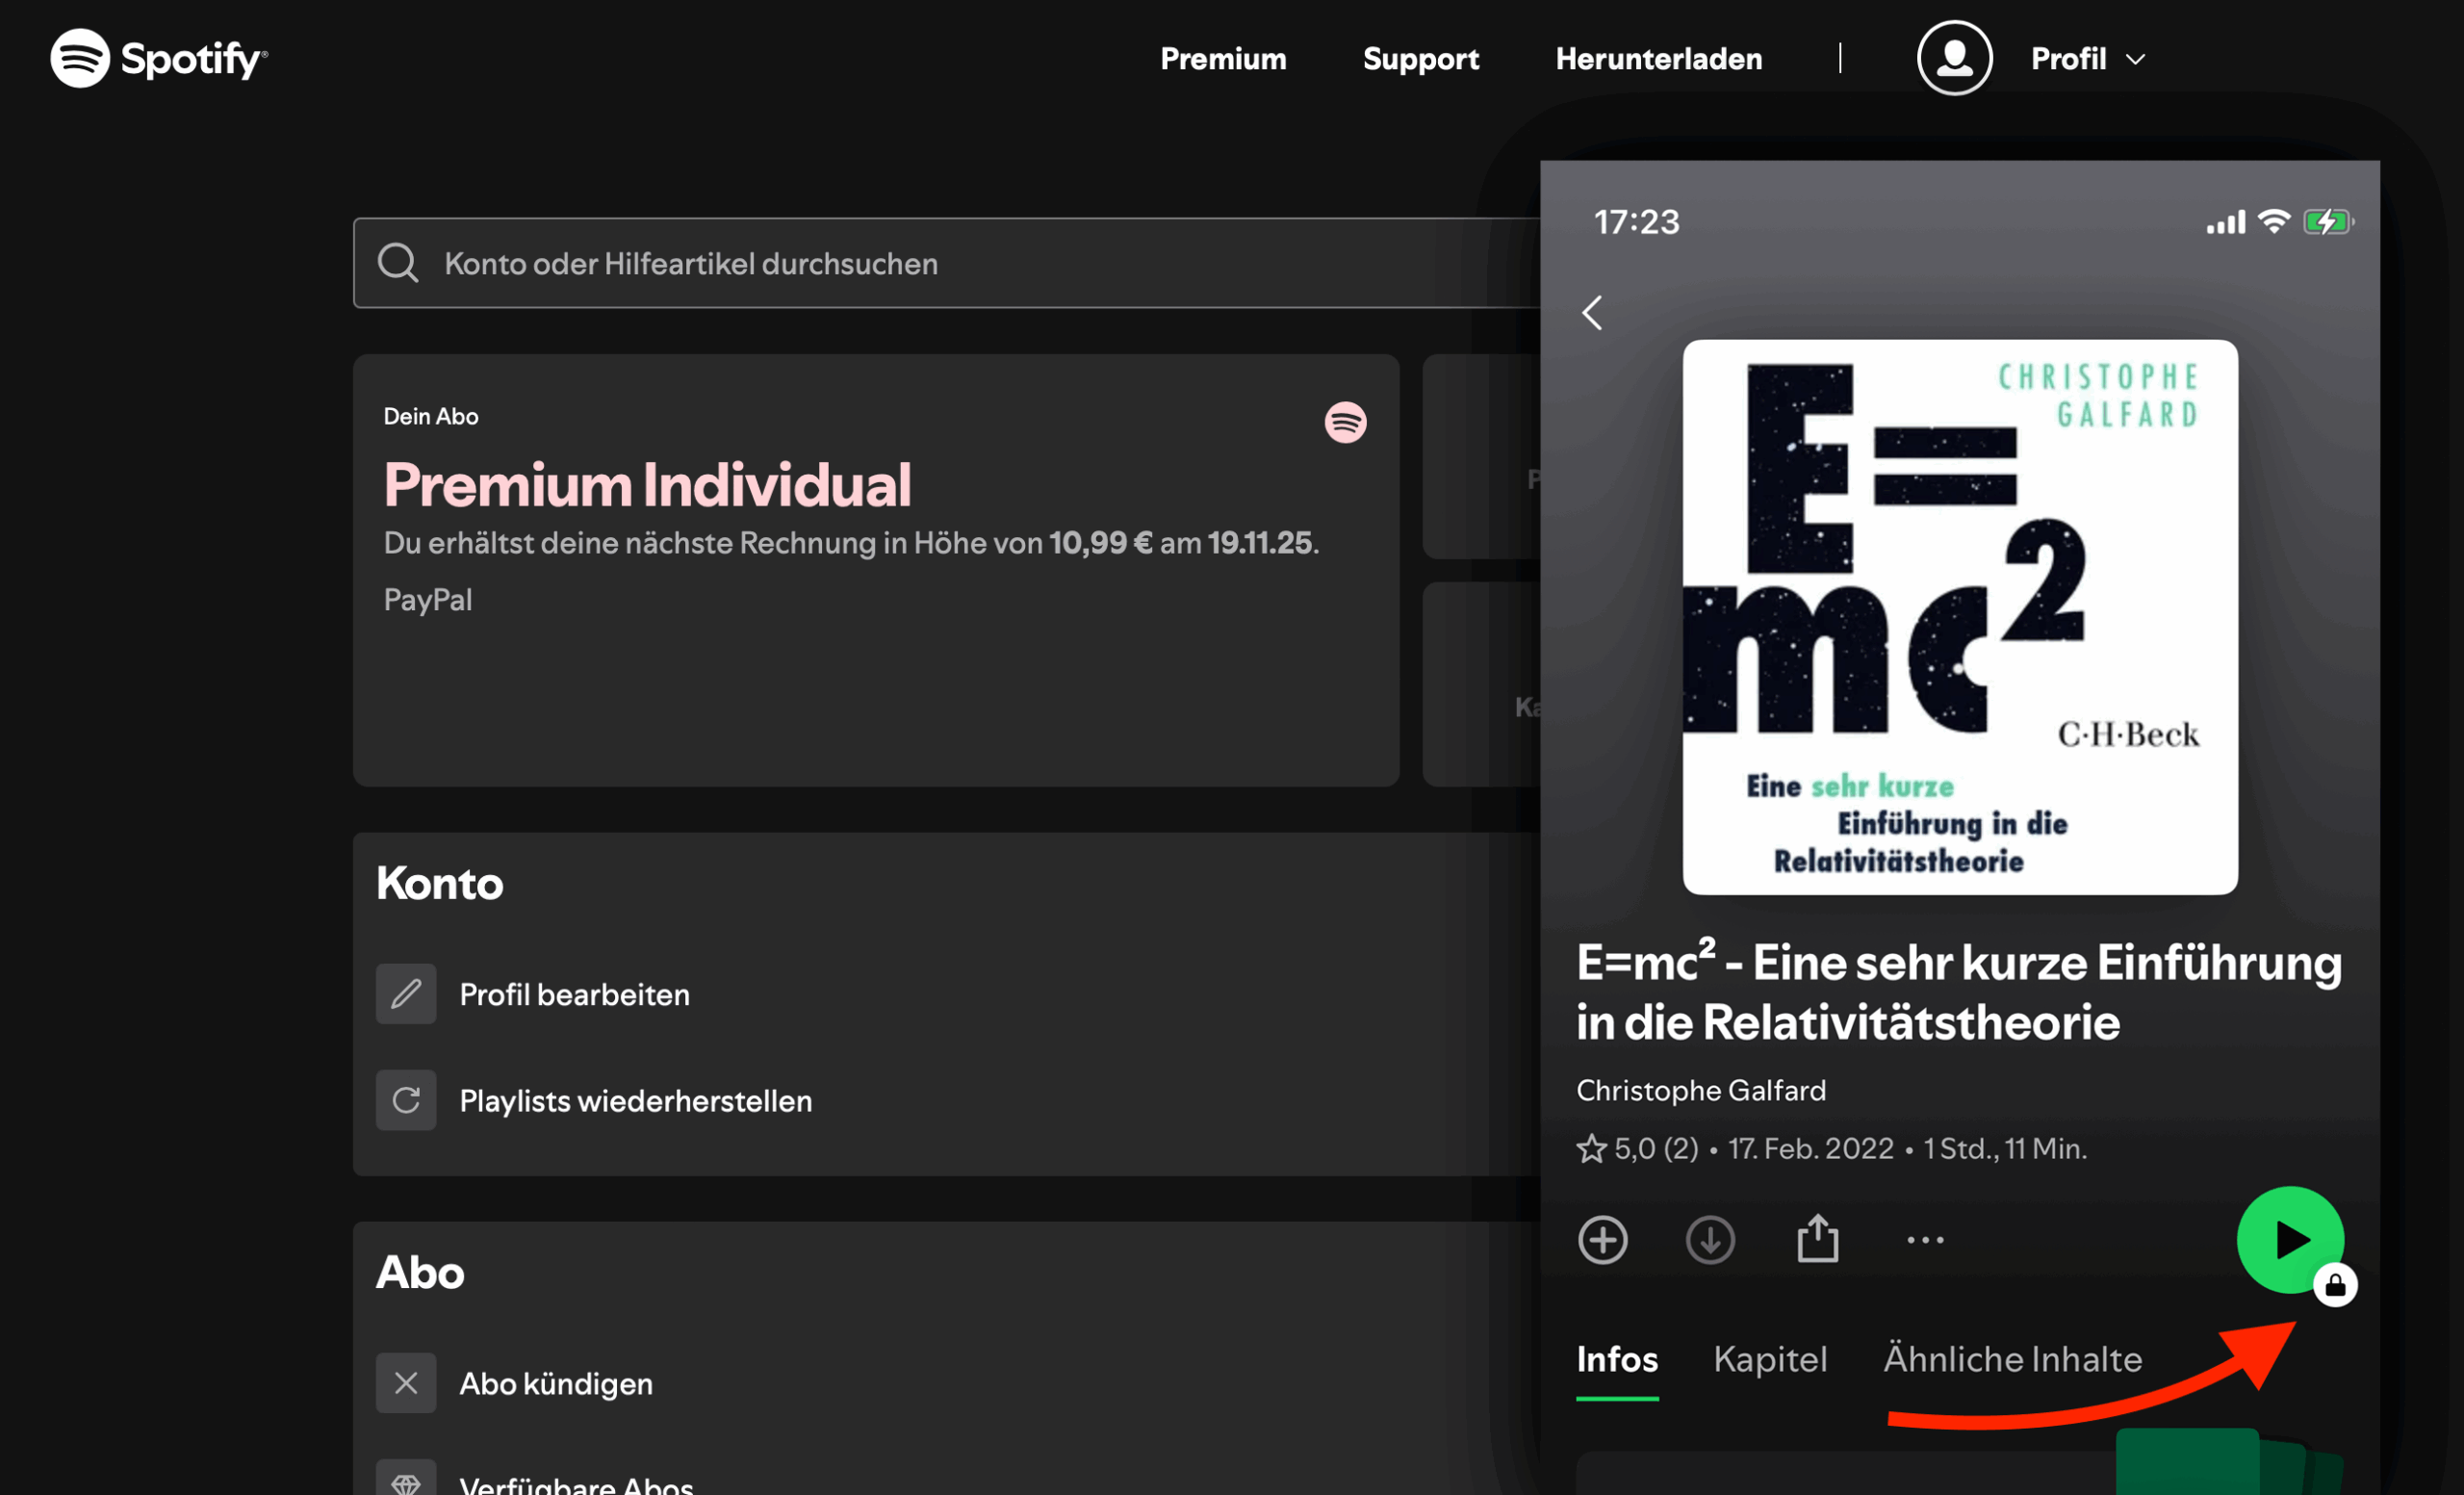Image resolution: width=2464 pixels, height=1495 pixels.
Task: Tap the battery charging icon in phone
Action: (2329, 221)
